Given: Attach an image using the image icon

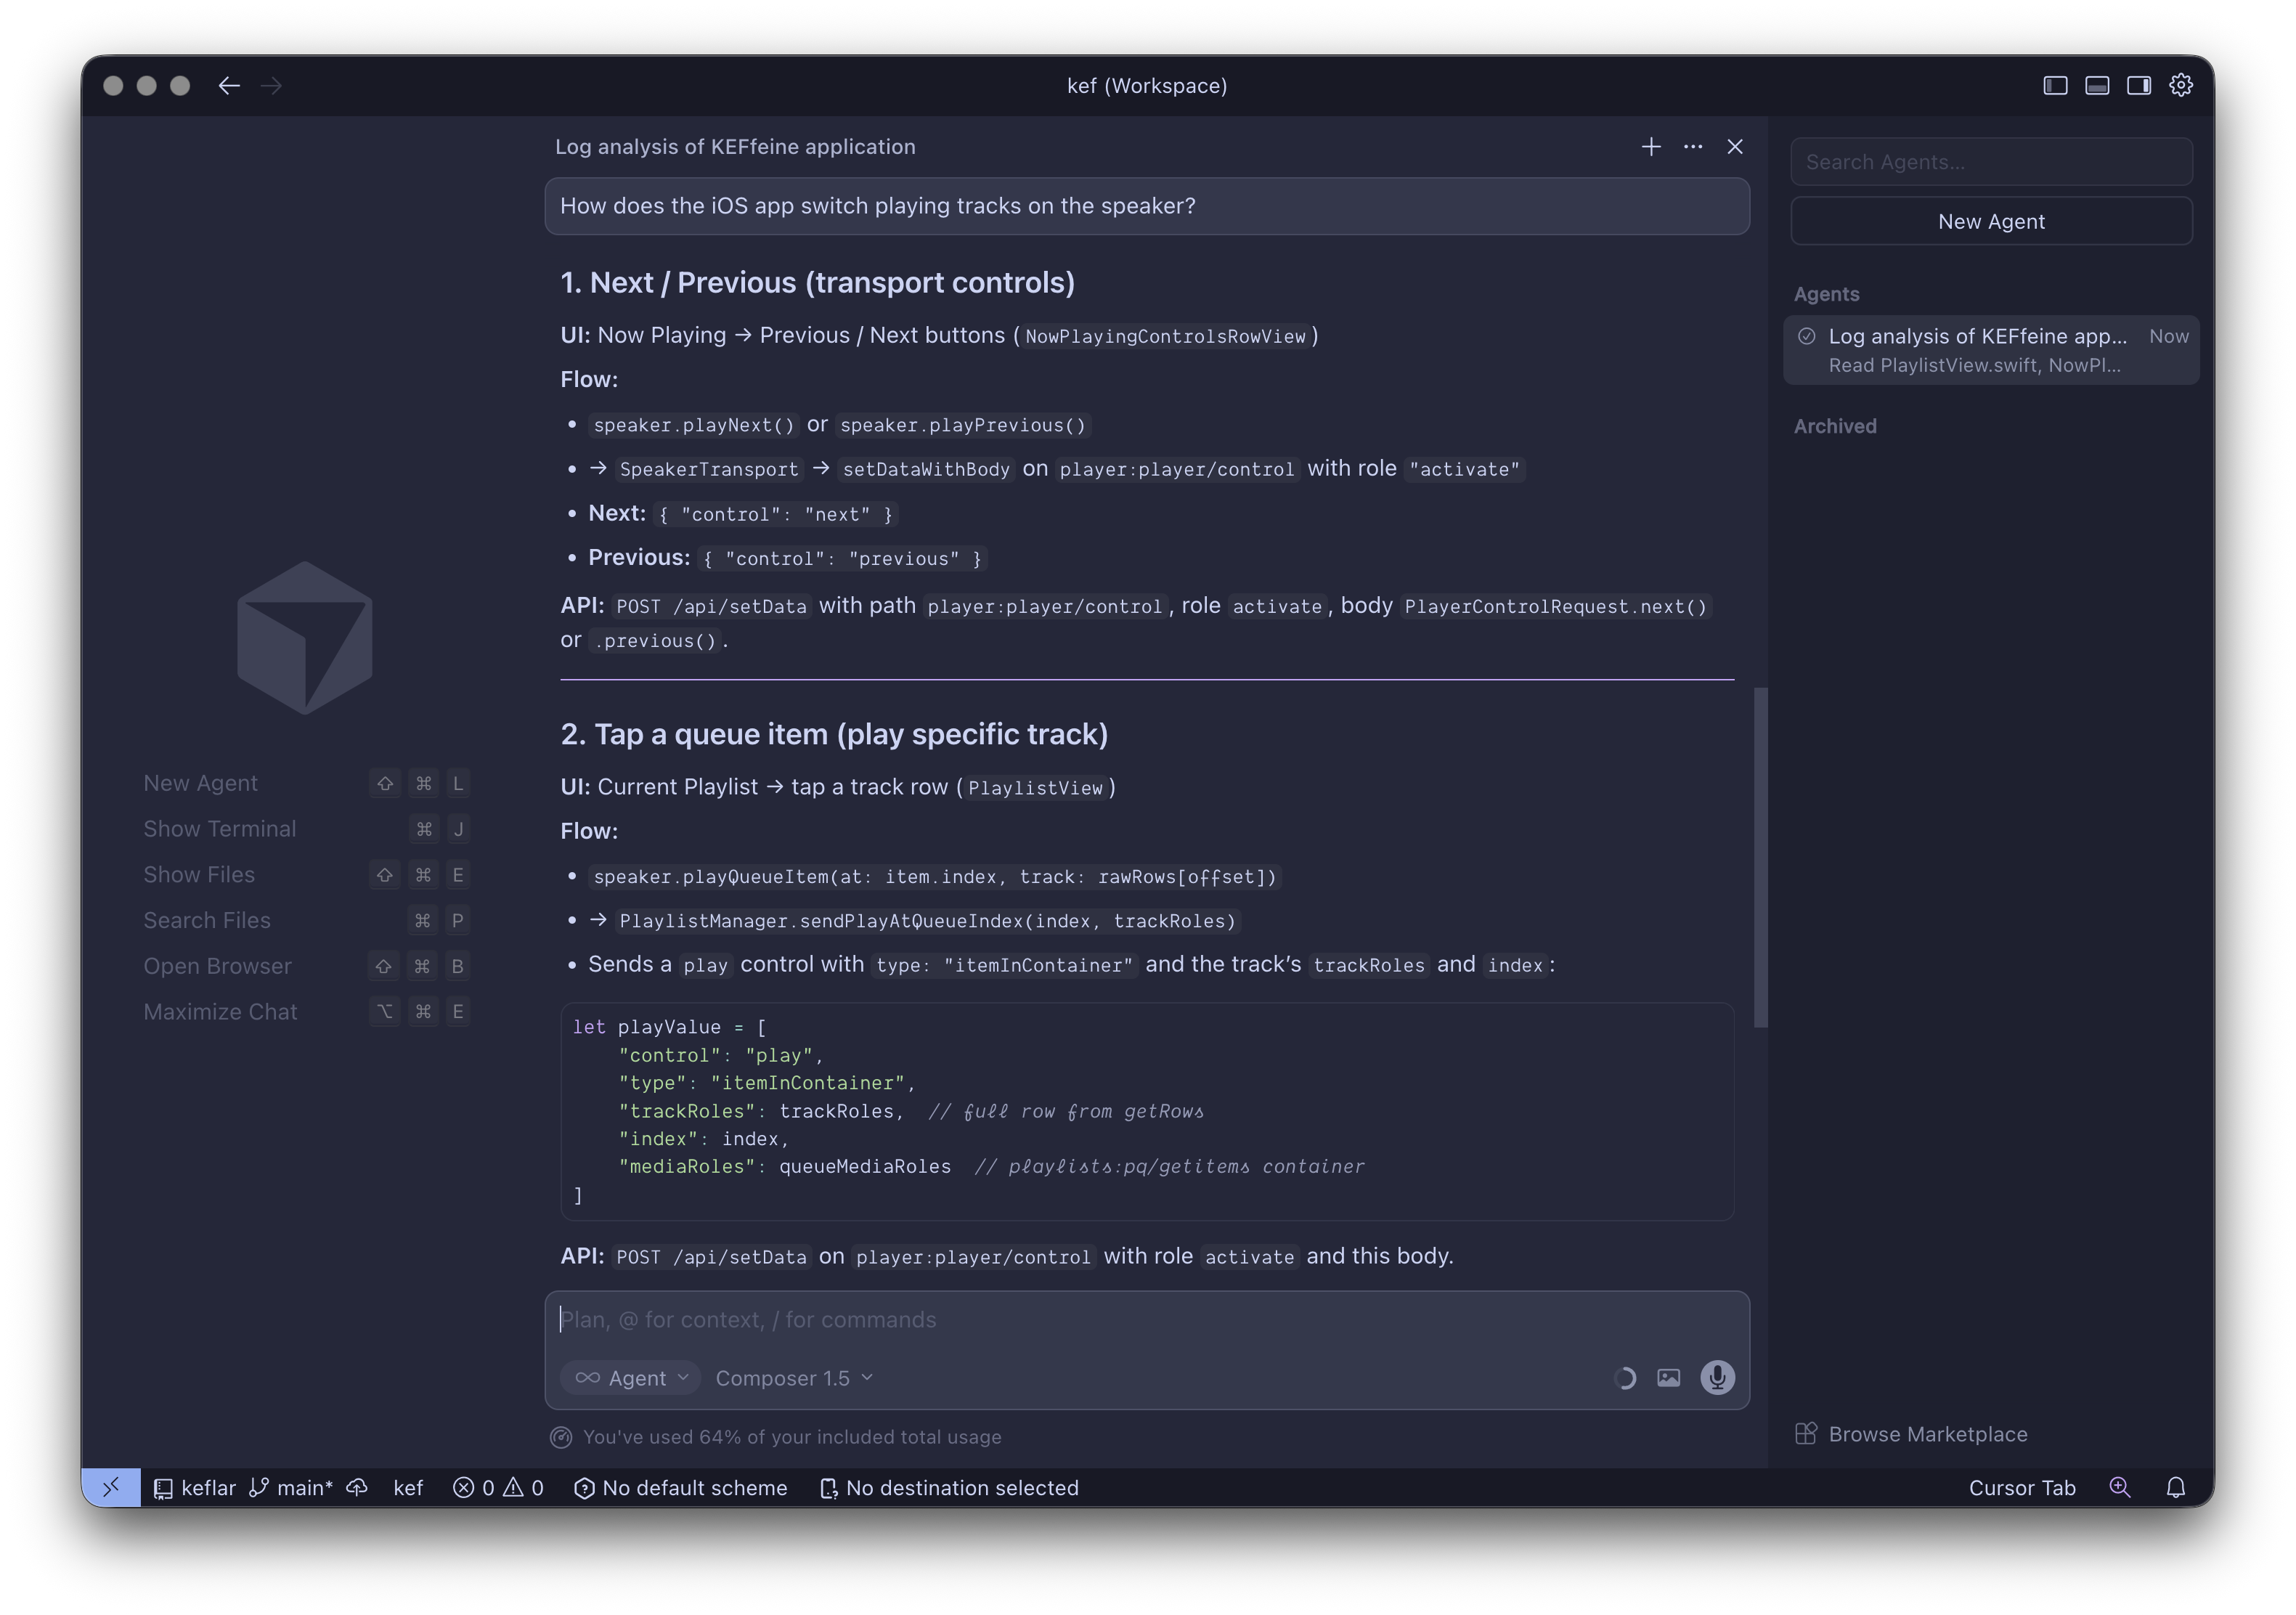Looking at the screenshot, I should point(1668,1377).
